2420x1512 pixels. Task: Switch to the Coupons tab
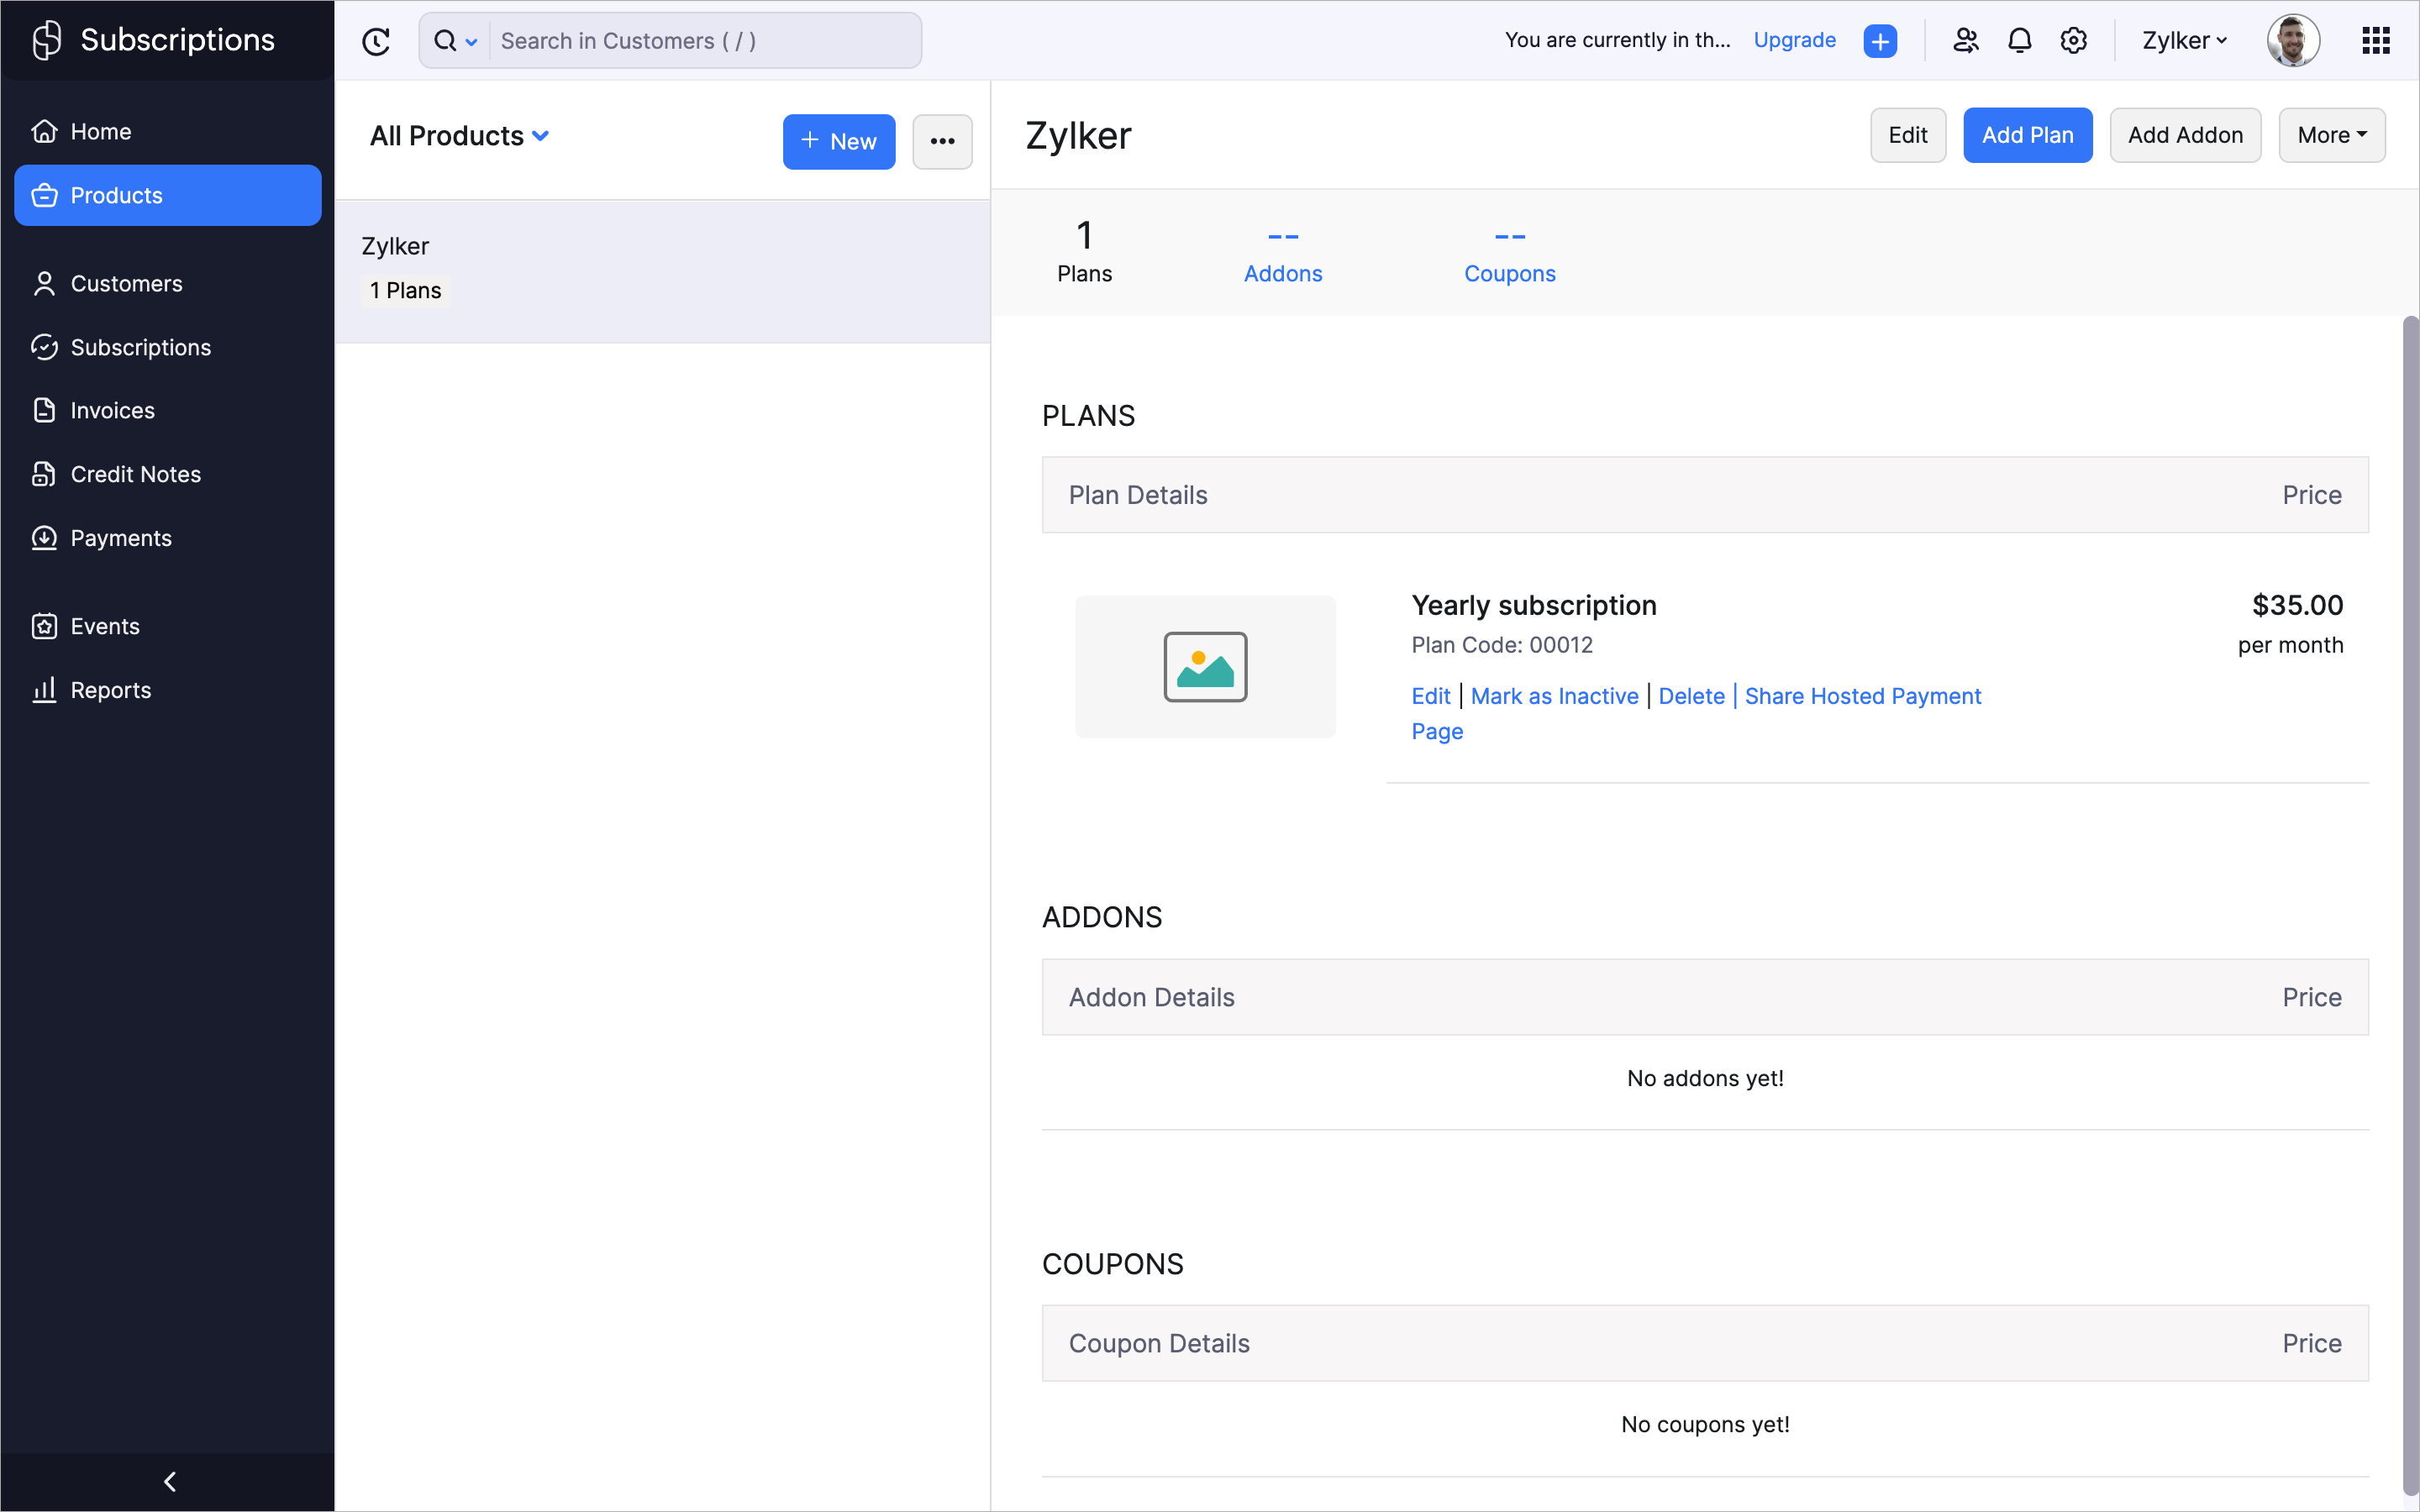click(x=1510, y=253)
